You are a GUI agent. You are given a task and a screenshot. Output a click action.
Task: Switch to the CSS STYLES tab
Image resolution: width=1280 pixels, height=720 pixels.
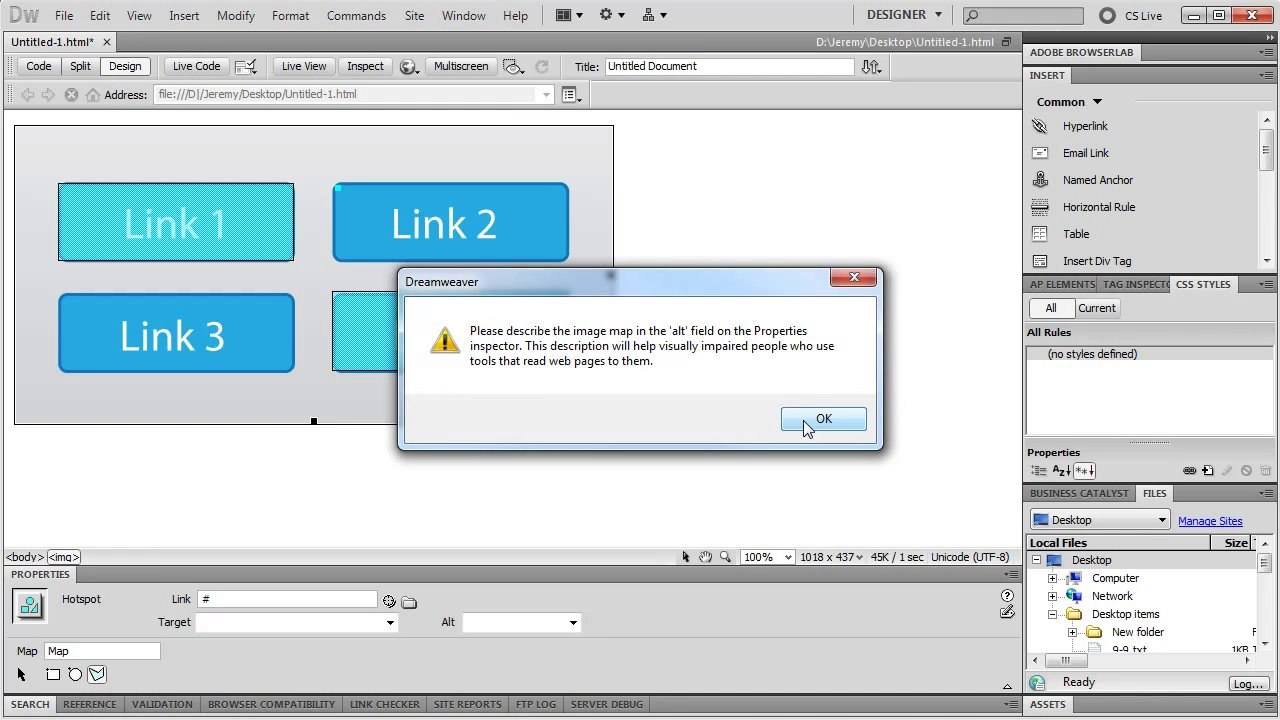1203,284
